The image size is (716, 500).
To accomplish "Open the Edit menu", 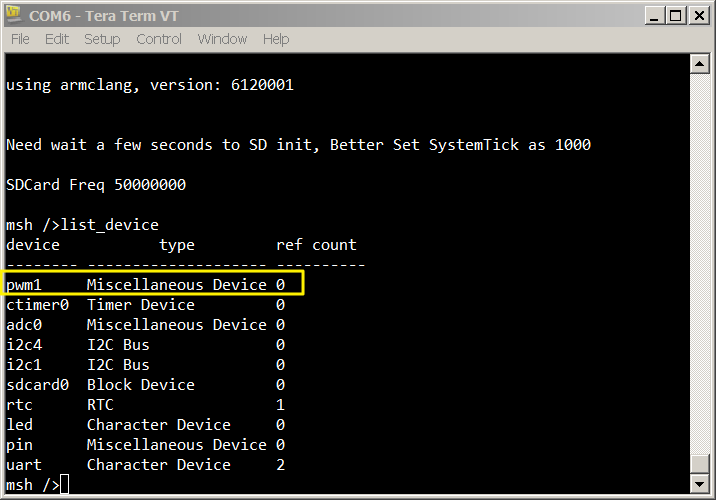I will (x=57, y=39).
